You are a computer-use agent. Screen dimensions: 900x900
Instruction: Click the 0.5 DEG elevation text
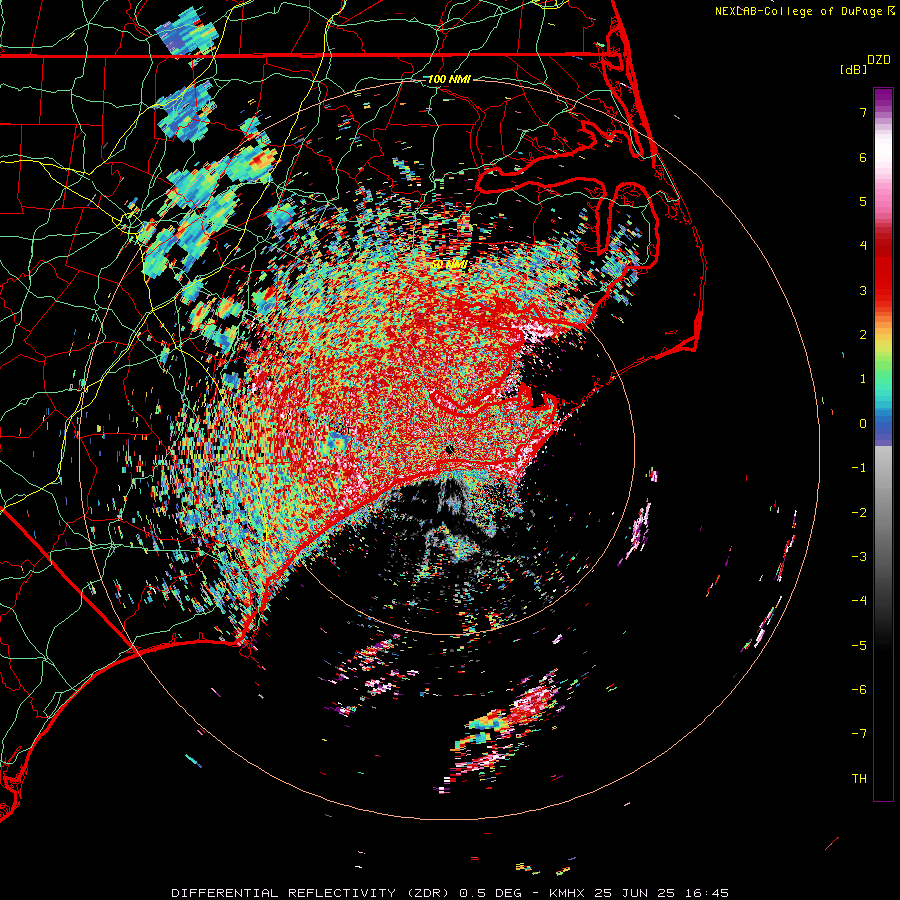point(491,893)
